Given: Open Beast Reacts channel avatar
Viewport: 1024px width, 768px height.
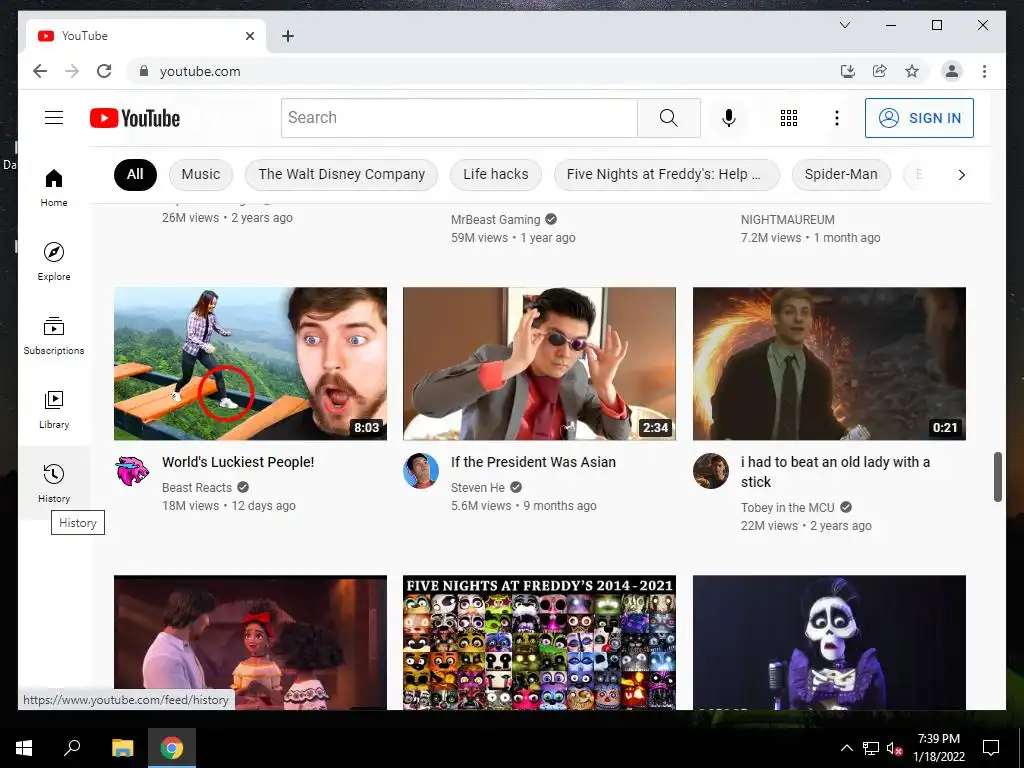Looking at the screenshot, I should point(132,470).
